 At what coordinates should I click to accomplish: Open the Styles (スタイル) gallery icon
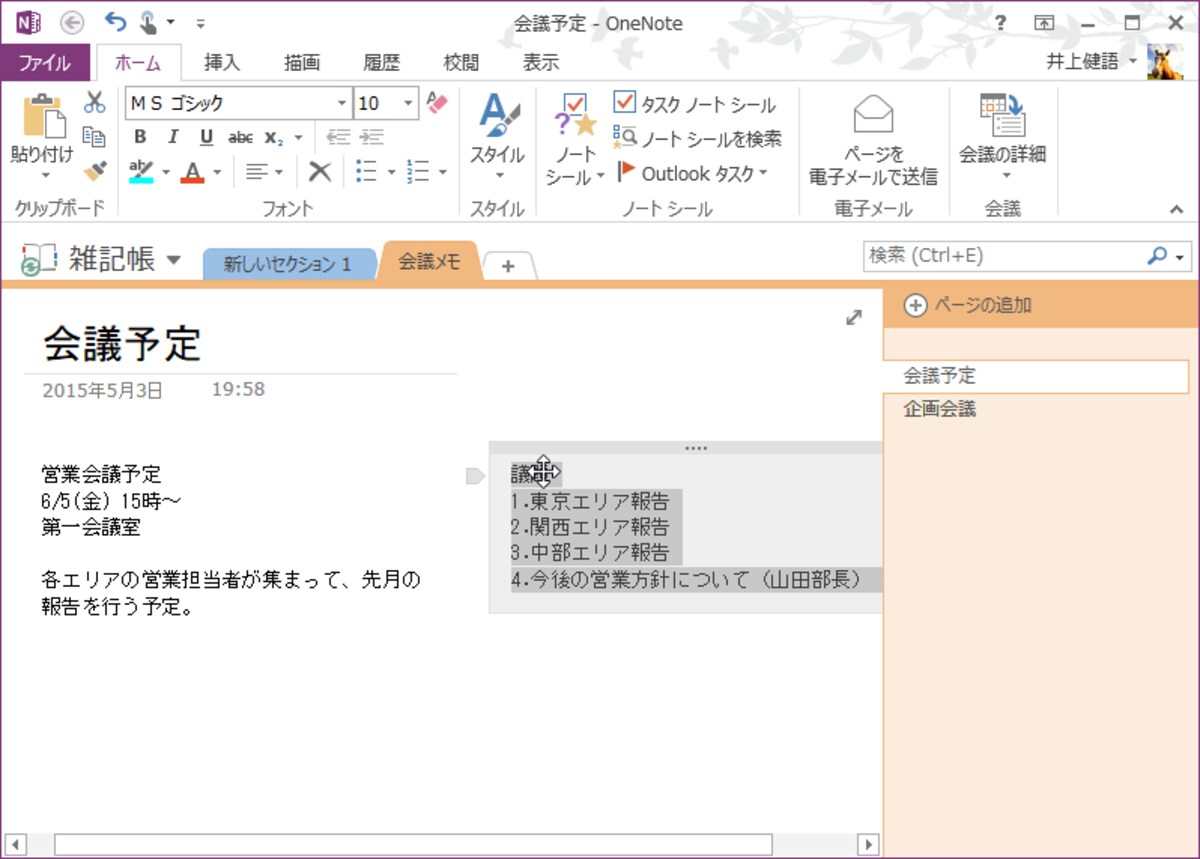pos(497,115)
